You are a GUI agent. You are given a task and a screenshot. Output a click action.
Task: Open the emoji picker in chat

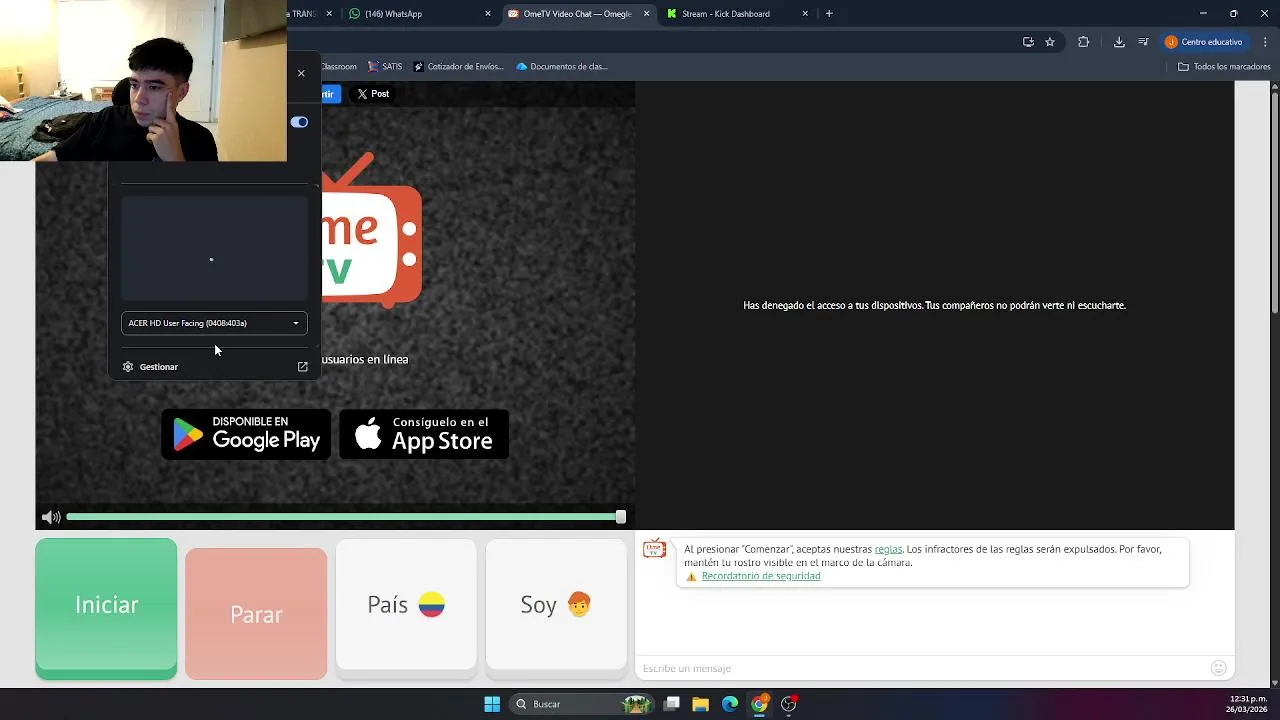point(1218,668)
